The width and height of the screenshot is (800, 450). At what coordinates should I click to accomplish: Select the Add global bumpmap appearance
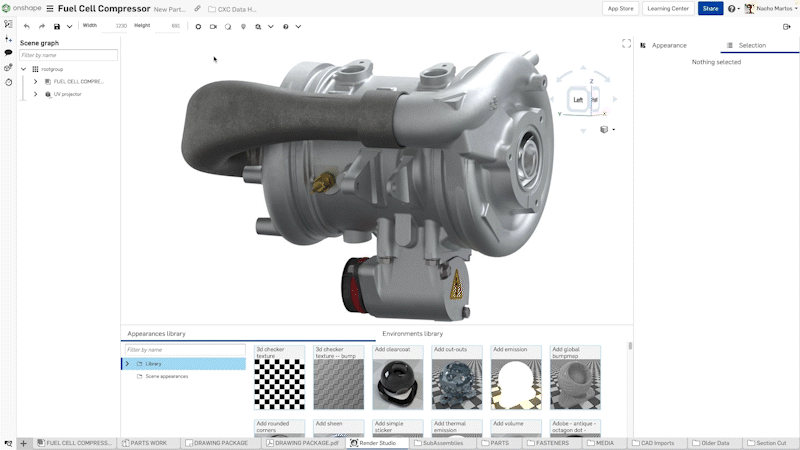tap(576, 378)
